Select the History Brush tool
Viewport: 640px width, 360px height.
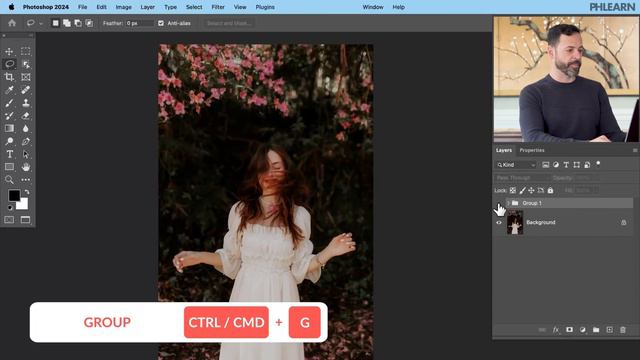click(9, 116)
